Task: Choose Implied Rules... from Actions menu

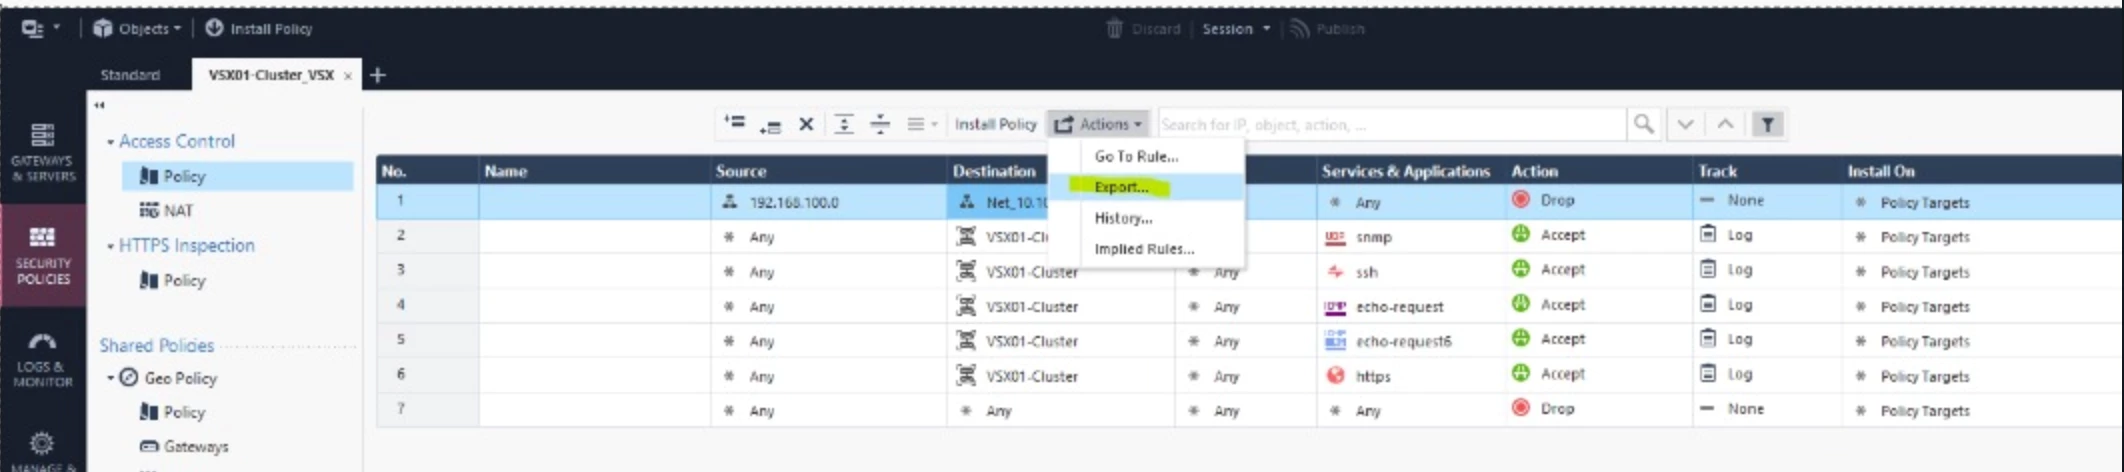Action: [x=1144, y=249]
